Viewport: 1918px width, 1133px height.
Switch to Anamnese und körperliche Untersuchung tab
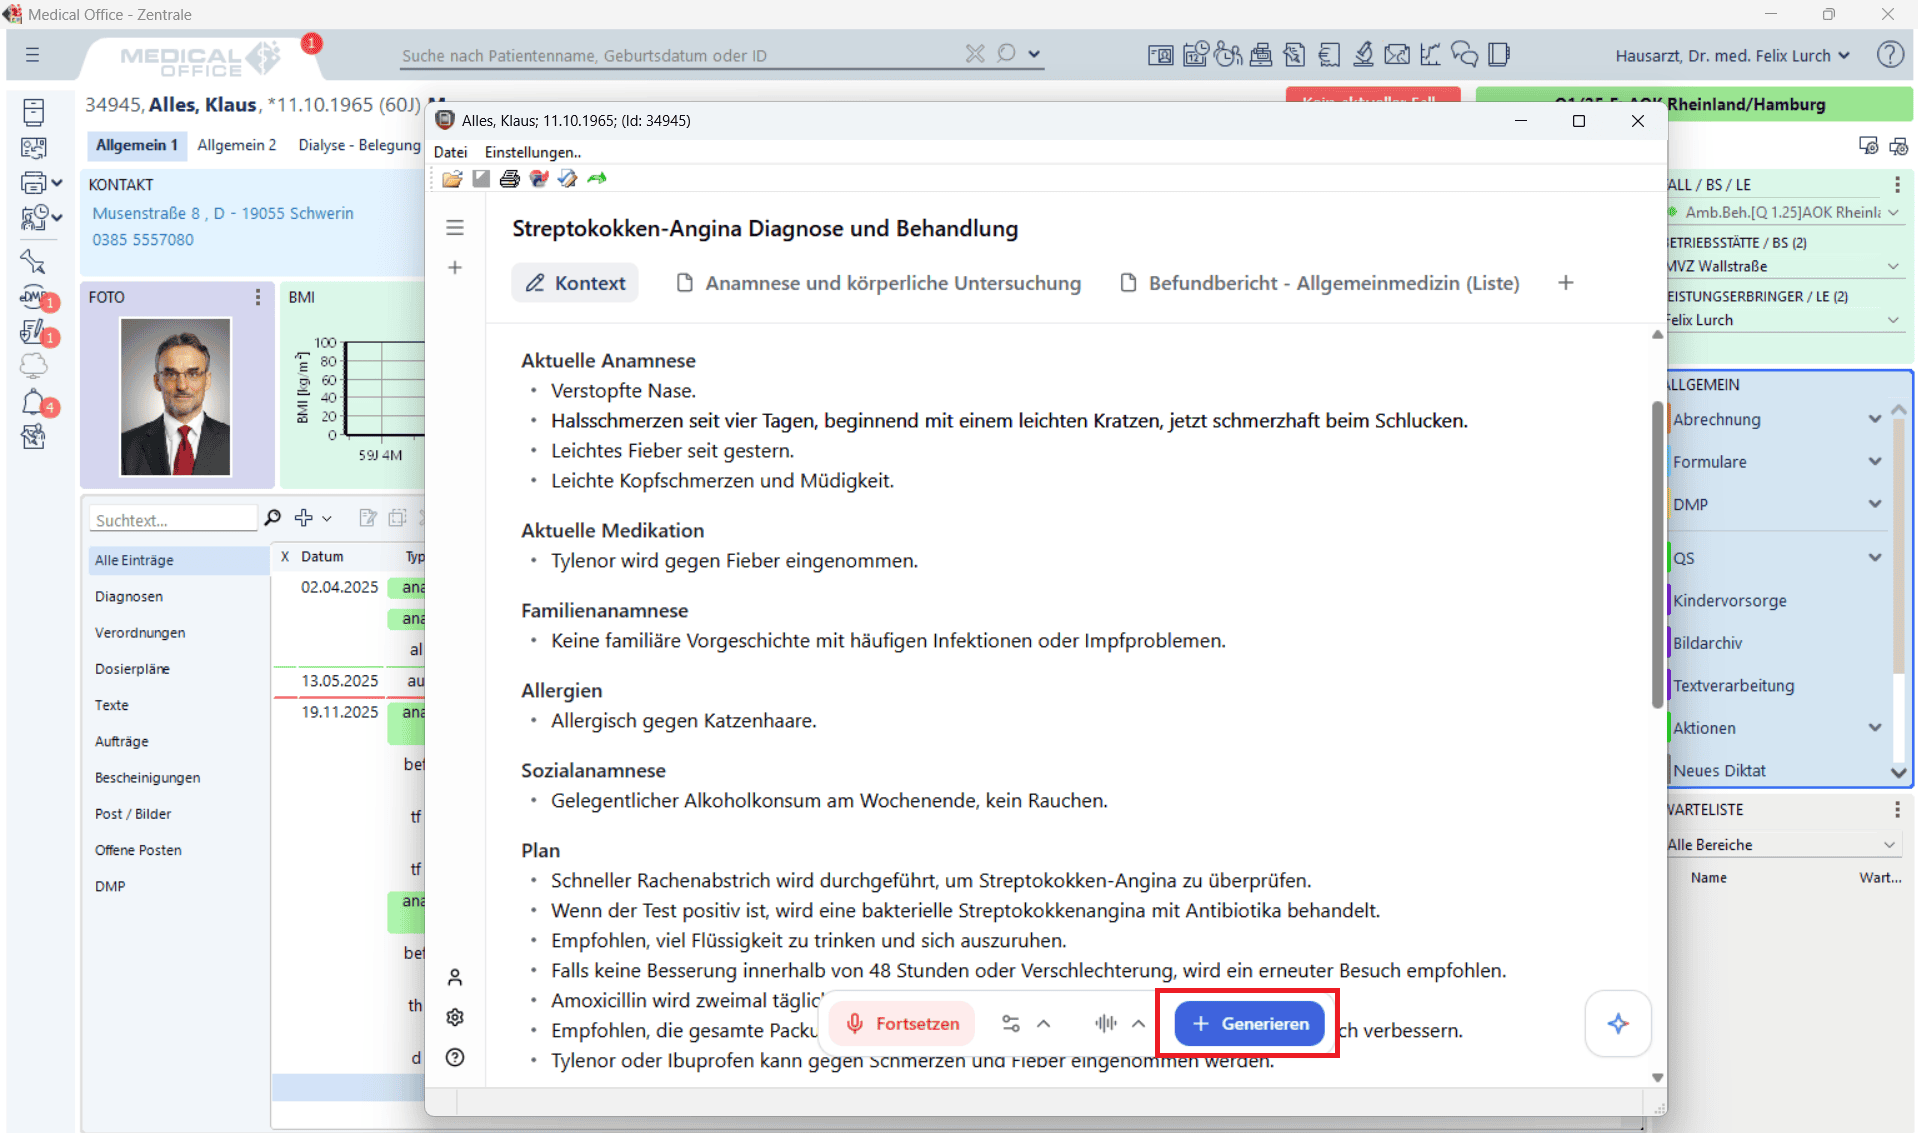pyautogui.click(x=879, y=283)
